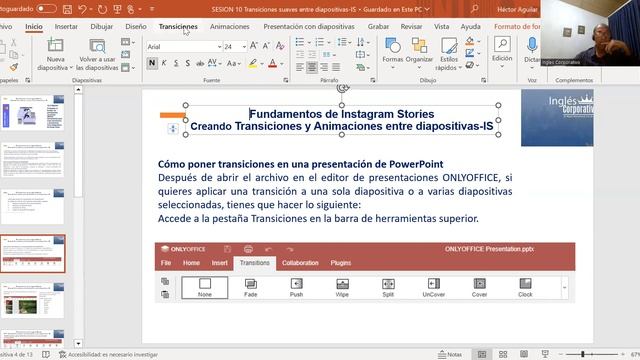Decrease font size with the smaller A icon

(x=266, y=46)
